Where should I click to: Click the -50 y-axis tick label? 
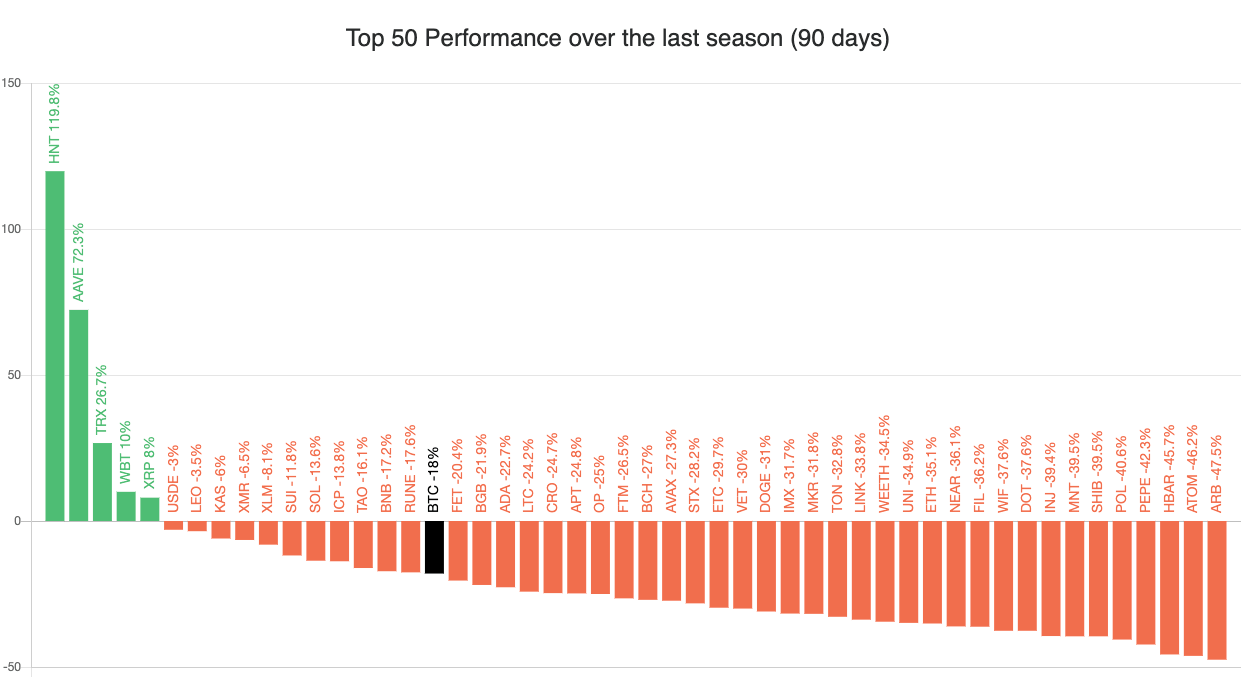(x=12, y=667)
